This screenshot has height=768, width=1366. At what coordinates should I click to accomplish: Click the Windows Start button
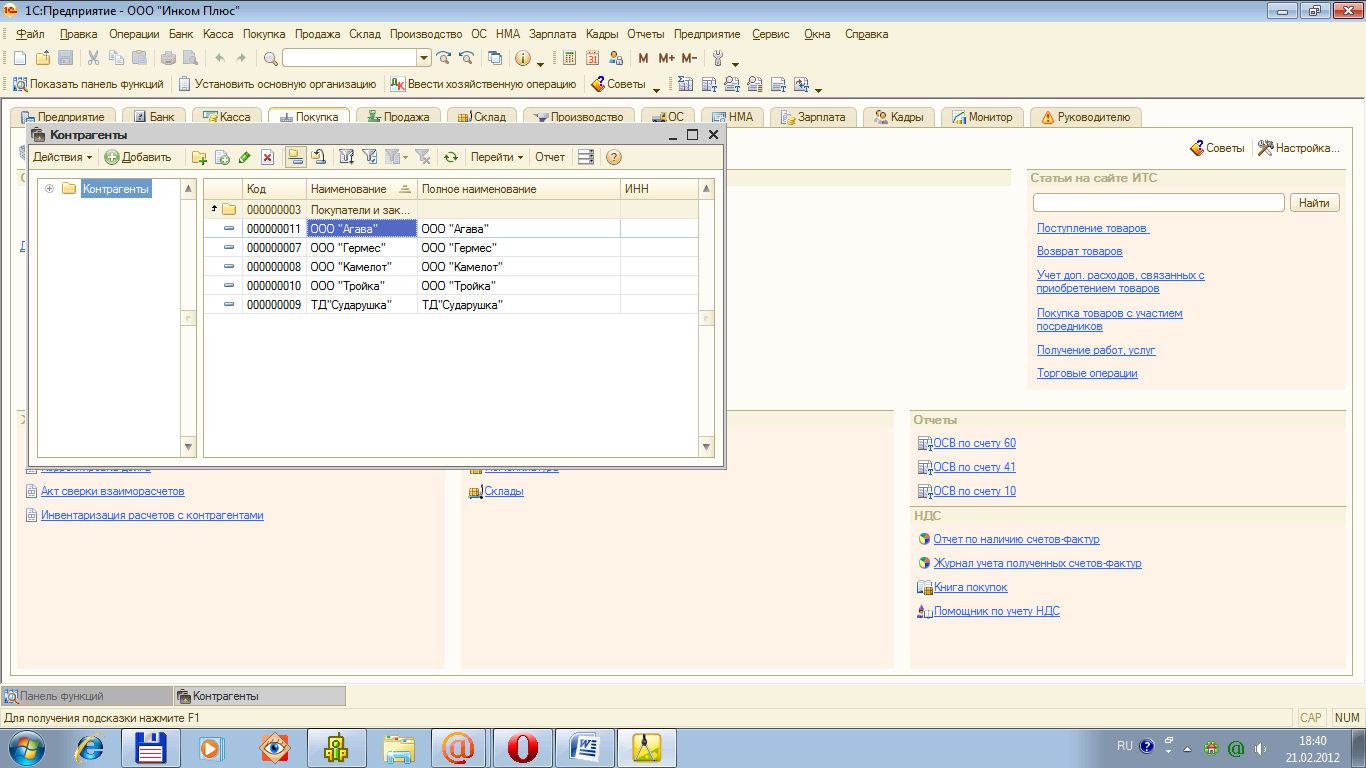tap(28, 747)
